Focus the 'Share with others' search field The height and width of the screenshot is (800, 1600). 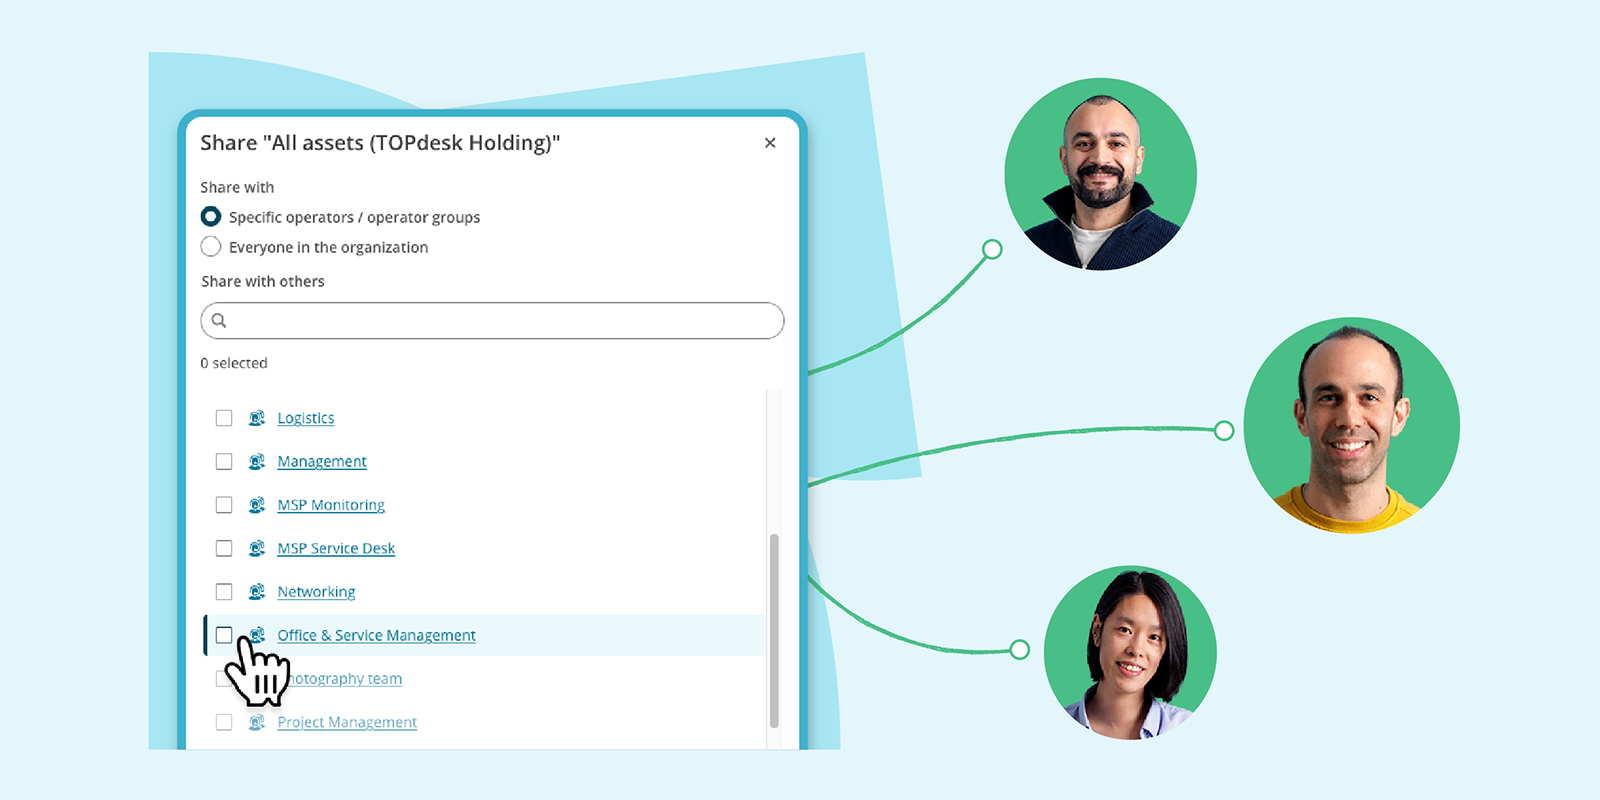[500, 321]
